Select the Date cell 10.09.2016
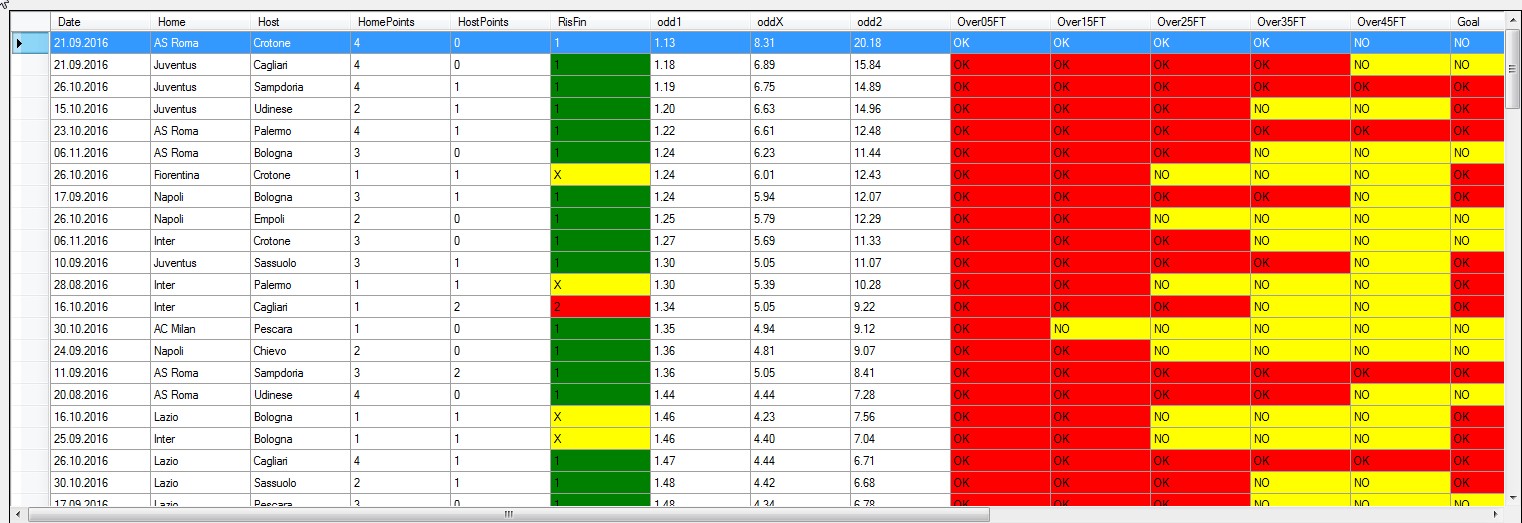The width and height of the screenshot is (1522, 523). 100,263
